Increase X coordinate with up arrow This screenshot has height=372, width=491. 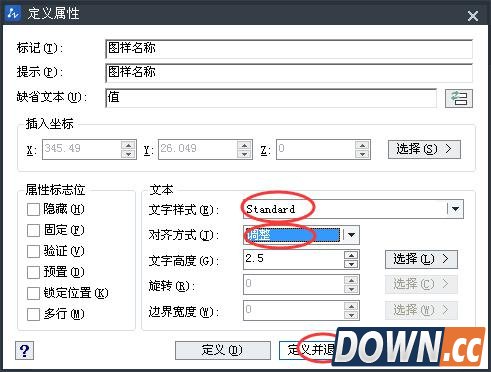(x=128, y=145)
